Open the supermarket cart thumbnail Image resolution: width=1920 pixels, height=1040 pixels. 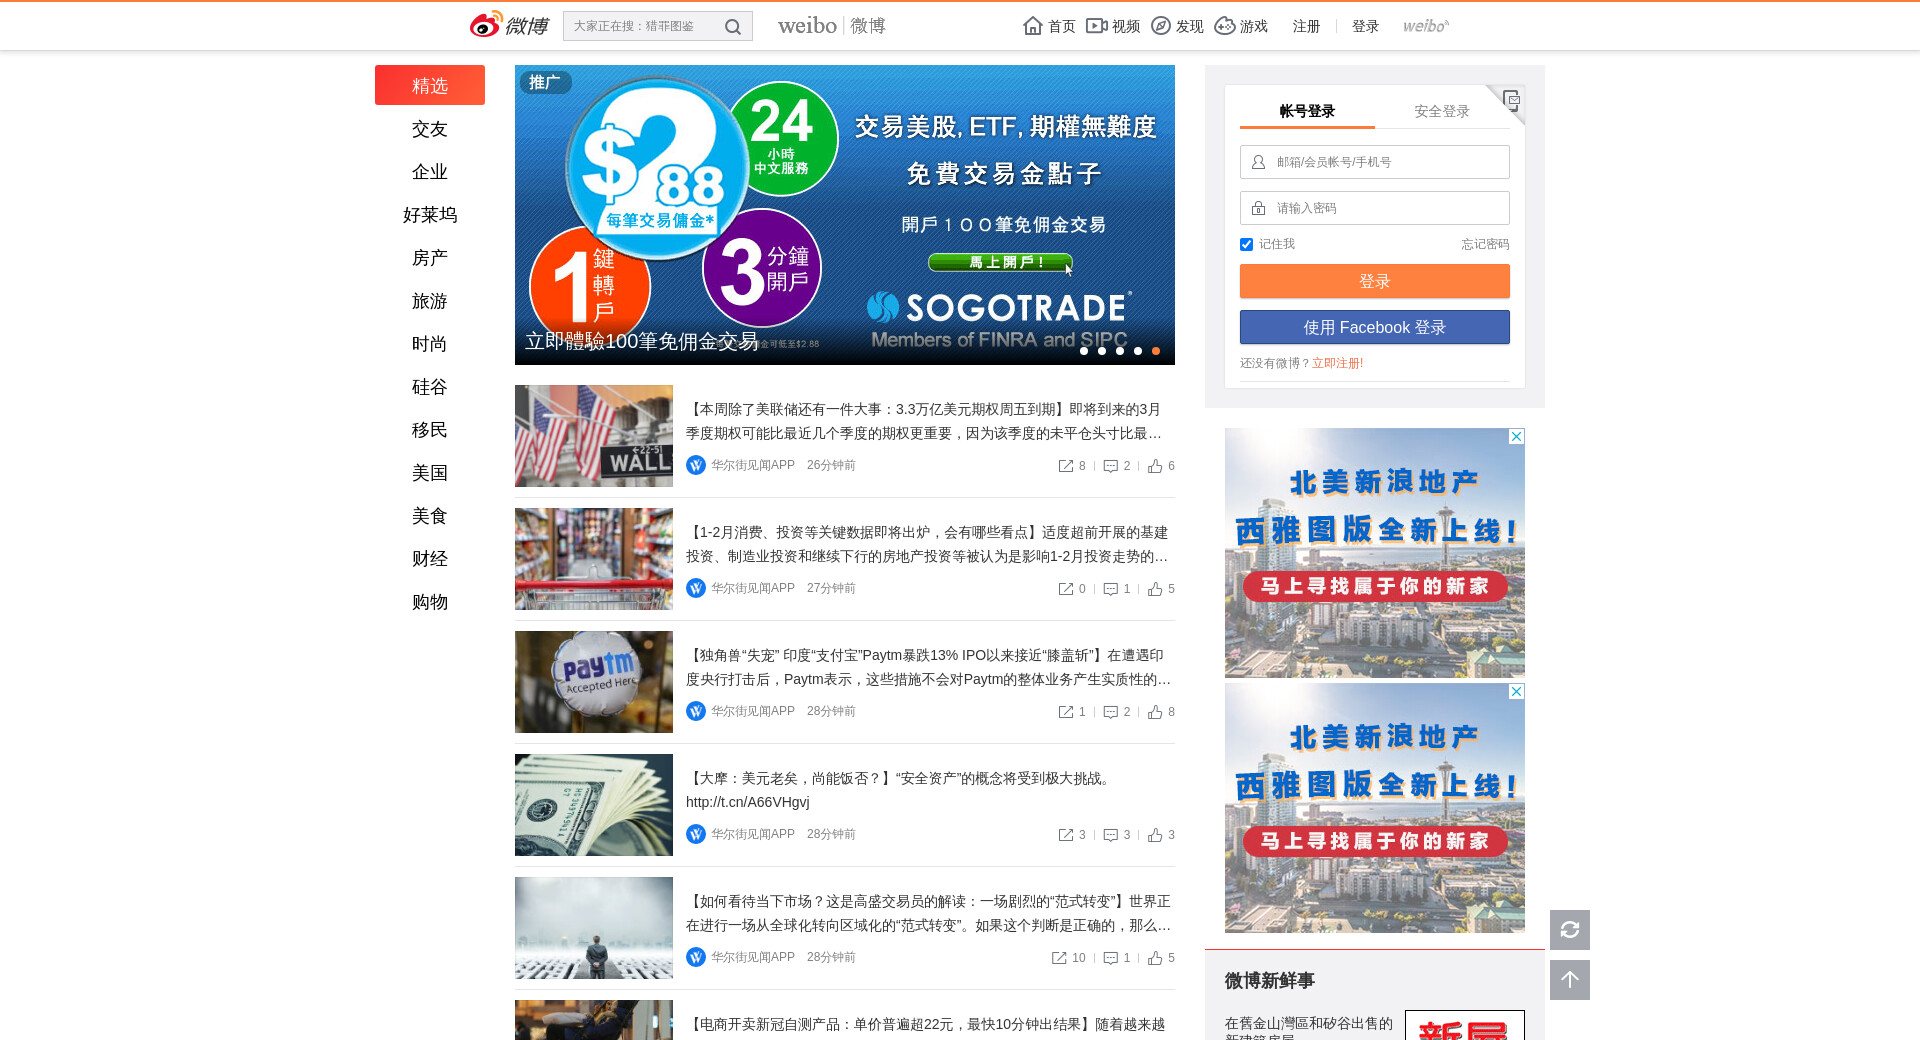coord(594,559)
